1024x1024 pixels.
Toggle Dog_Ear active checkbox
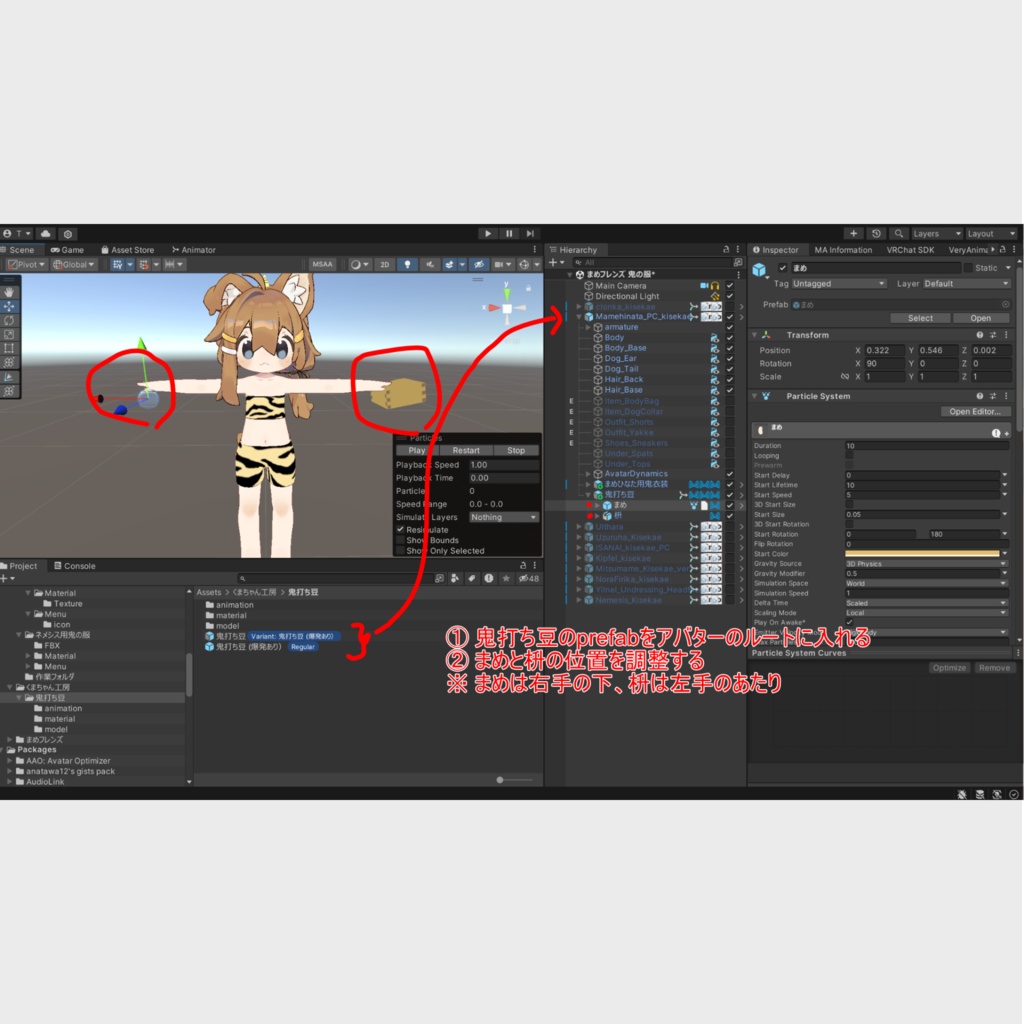coord(729,359)
